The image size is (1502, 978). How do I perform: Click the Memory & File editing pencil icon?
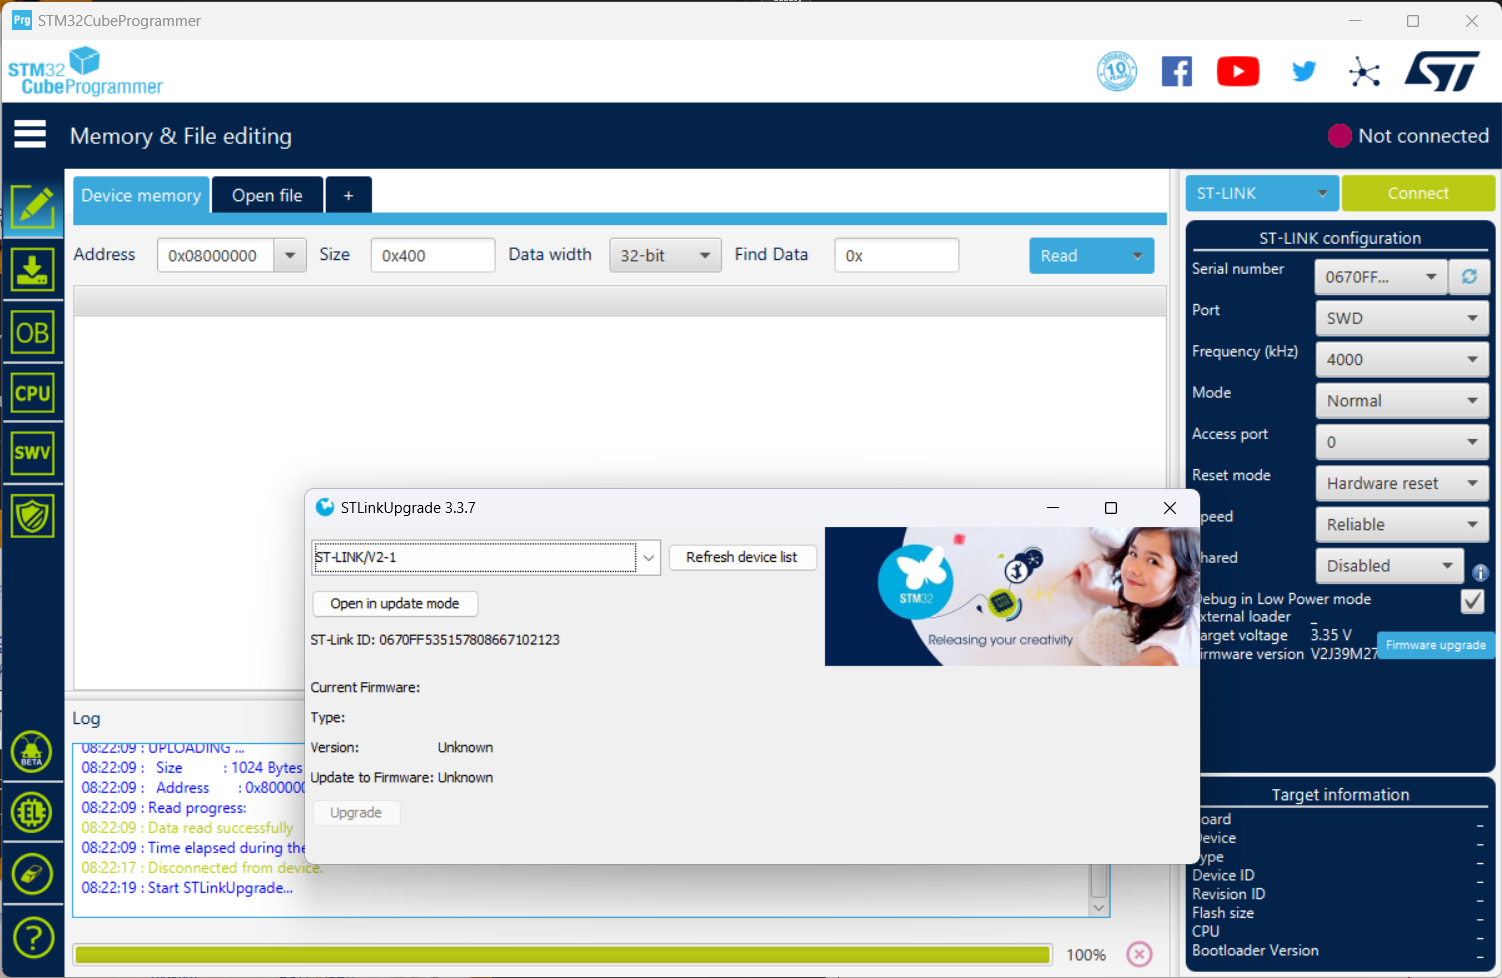[x=33, y=208]
